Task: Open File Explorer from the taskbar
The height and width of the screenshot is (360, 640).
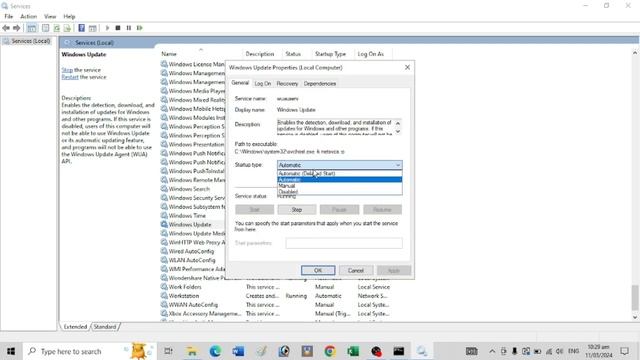Action: click(x=191, y=351)
